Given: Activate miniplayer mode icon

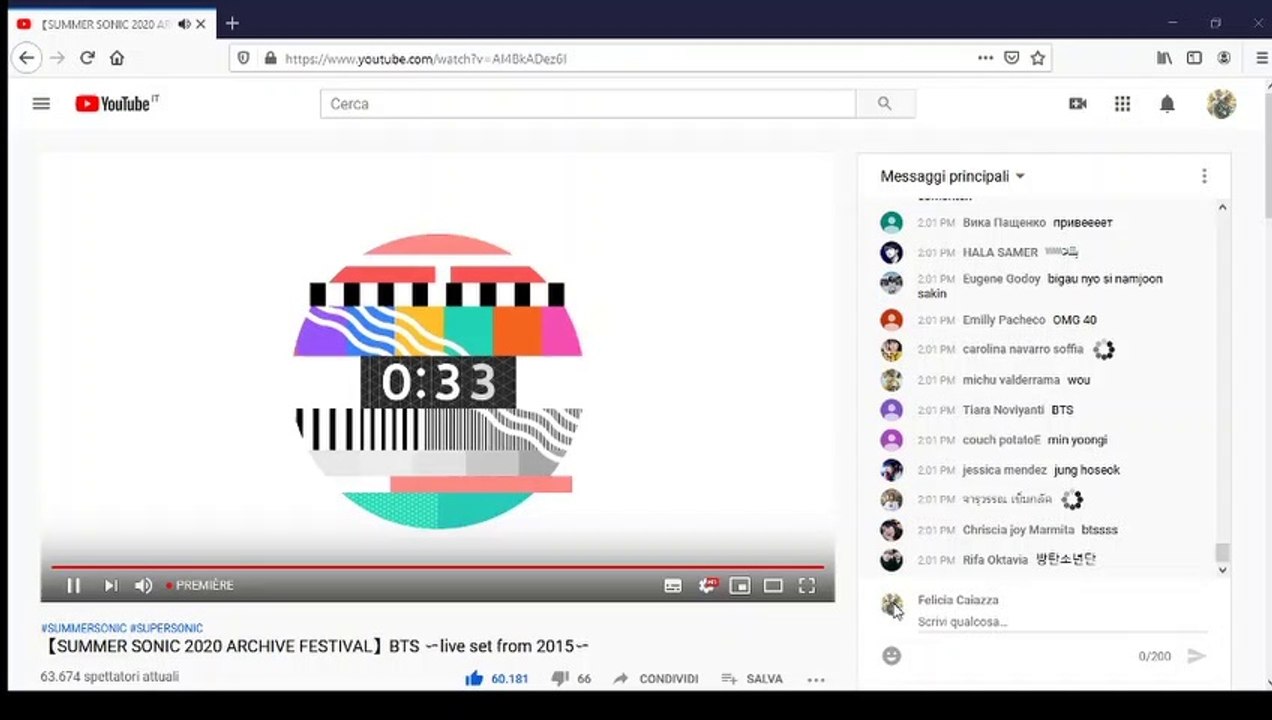Looking at the screenshot, I should point(740,586).
